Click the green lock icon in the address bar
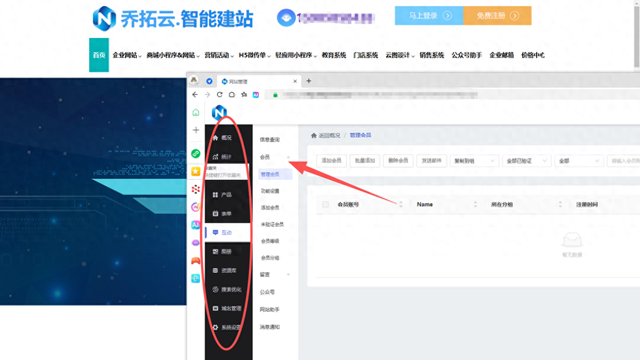 [276, 95]
